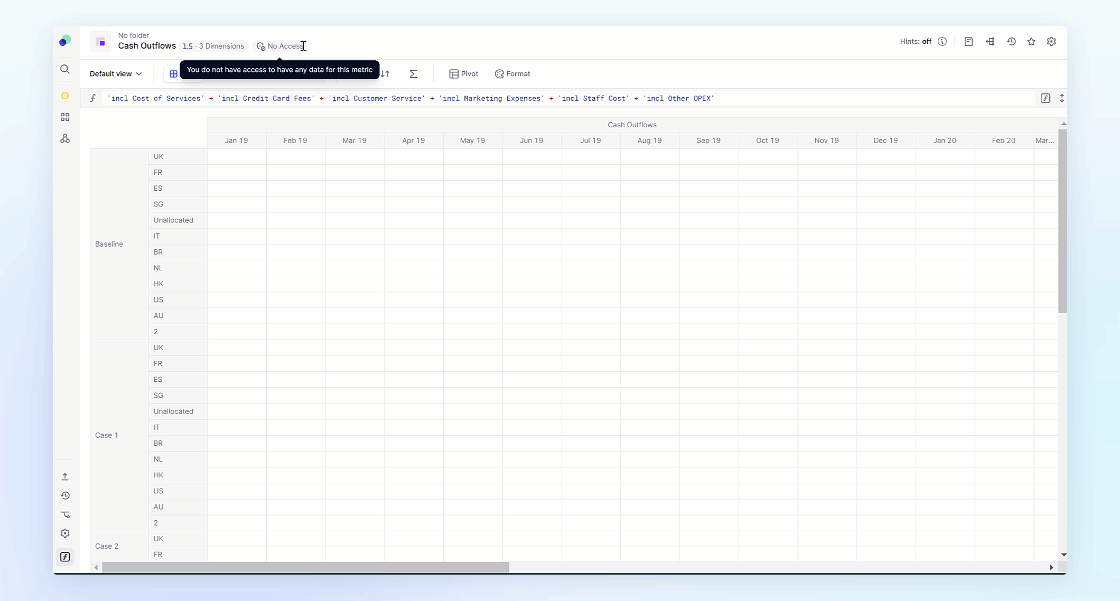The height and width of the screenshot is (601, 1120).
Task: Select the Baseline AU row label
Action: pos(178,316)
